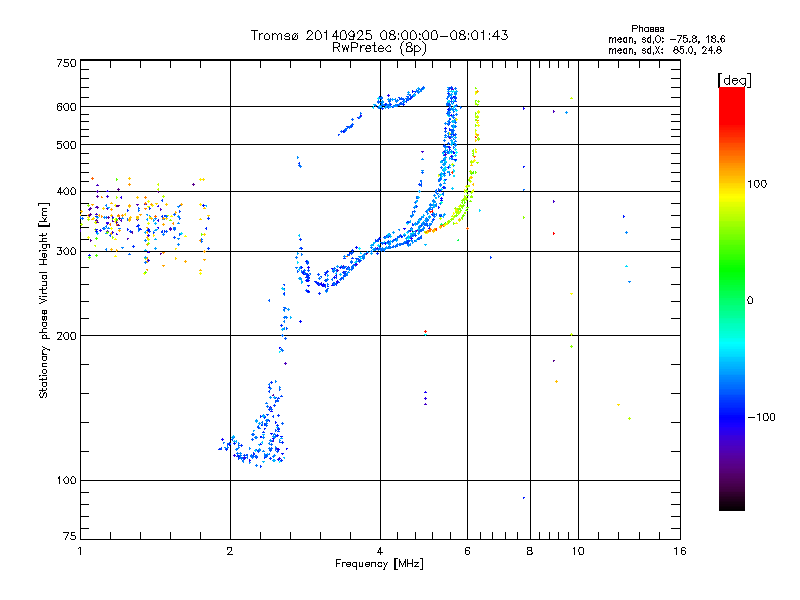The height and width of the screenshot is (600, 800).
Task: Click the plot title 'Tromsø 20140925 08:00:00-08:01:43'
Action: point(379,35)
